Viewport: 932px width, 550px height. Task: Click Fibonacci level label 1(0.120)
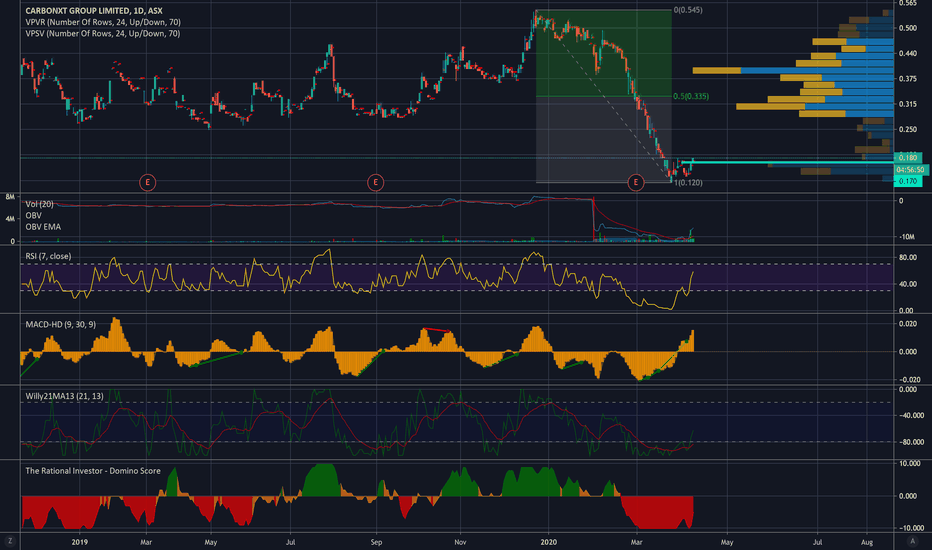tap(688, 183)
